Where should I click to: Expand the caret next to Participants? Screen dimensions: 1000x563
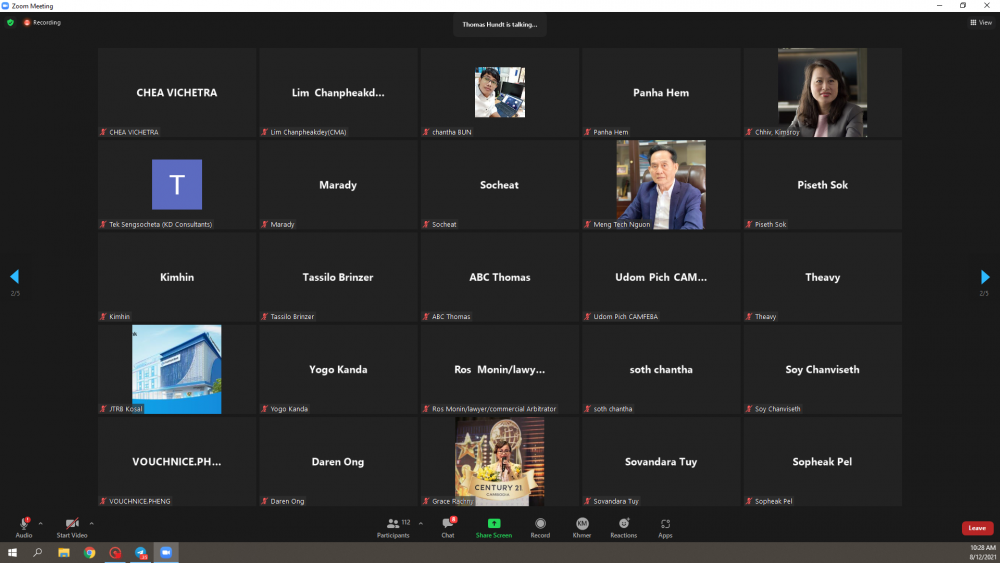(420, 522)
